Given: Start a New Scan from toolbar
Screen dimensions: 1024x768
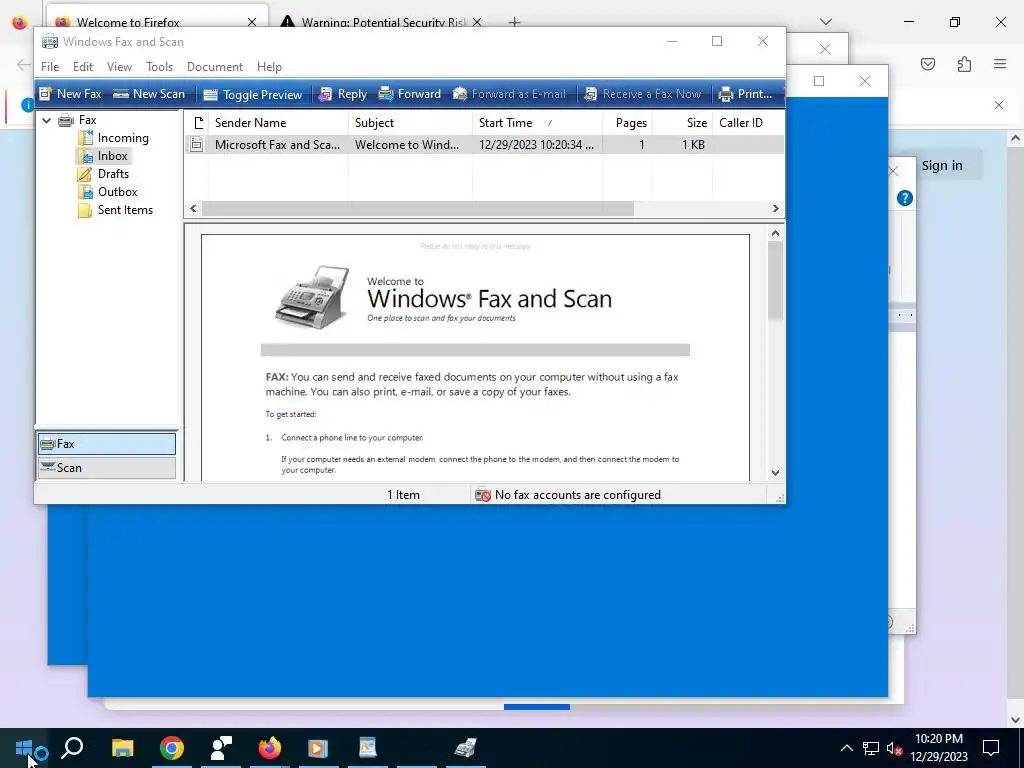Looking at the screenshot, I should [149, 94].
